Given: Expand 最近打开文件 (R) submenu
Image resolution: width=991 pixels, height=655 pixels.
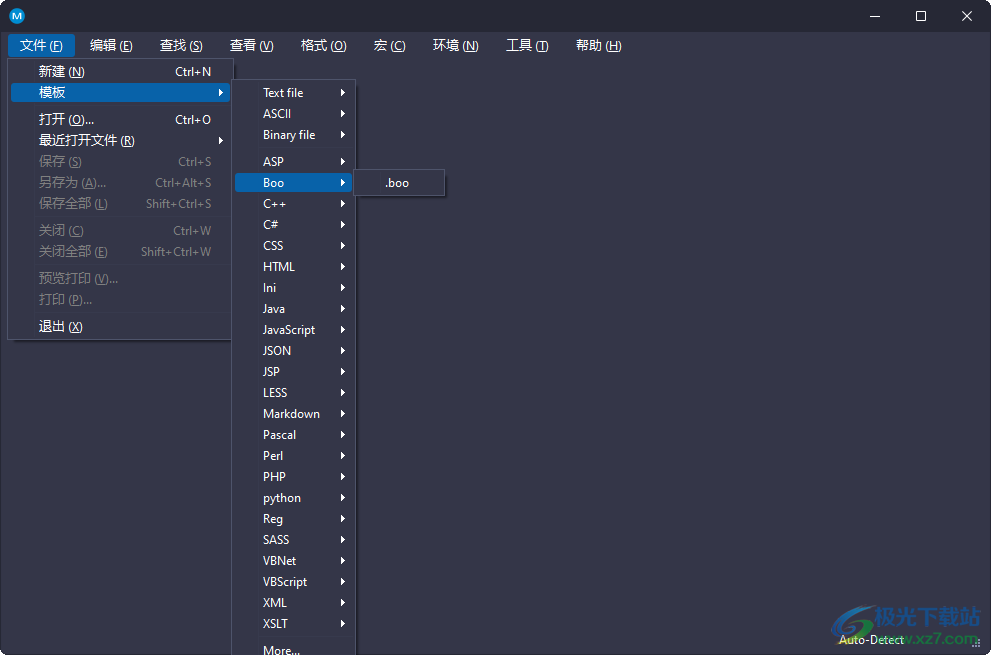Looking at the screenshot, I should (x=121, y=140).
